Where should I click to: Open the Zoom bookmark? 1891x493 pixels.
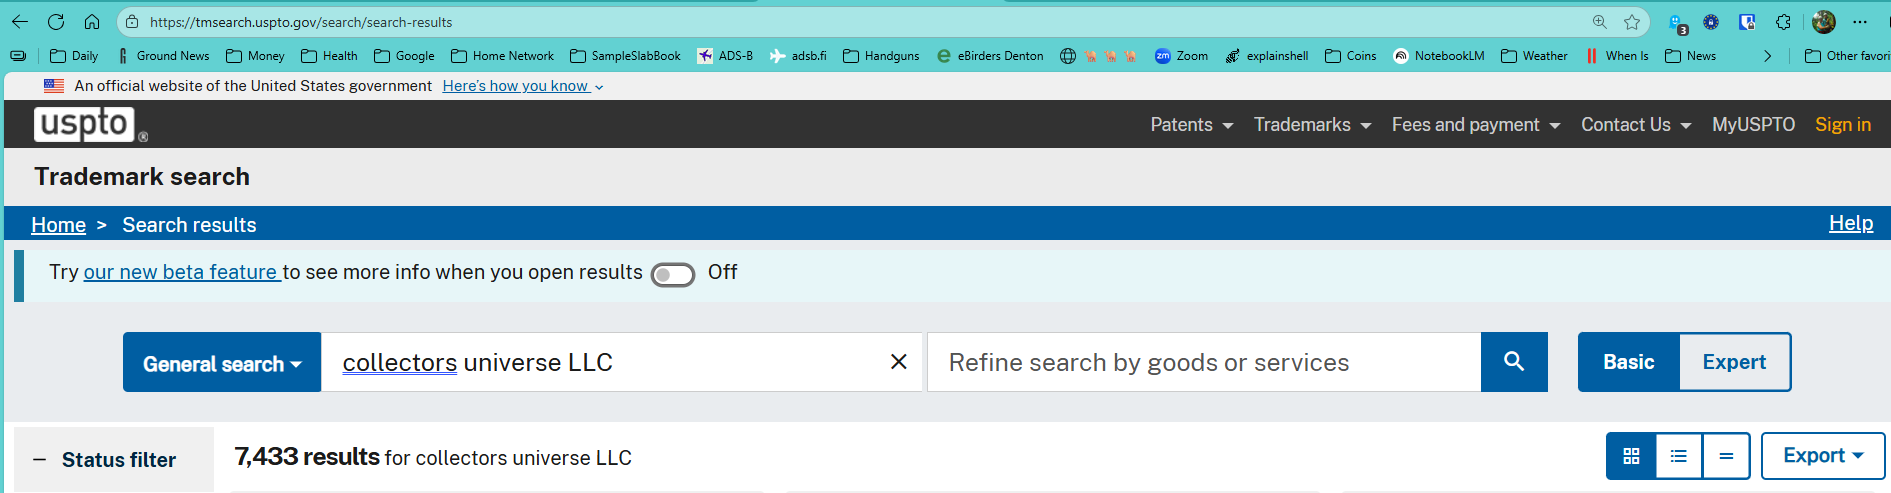pyautogui.click(x=1181, y=56)
